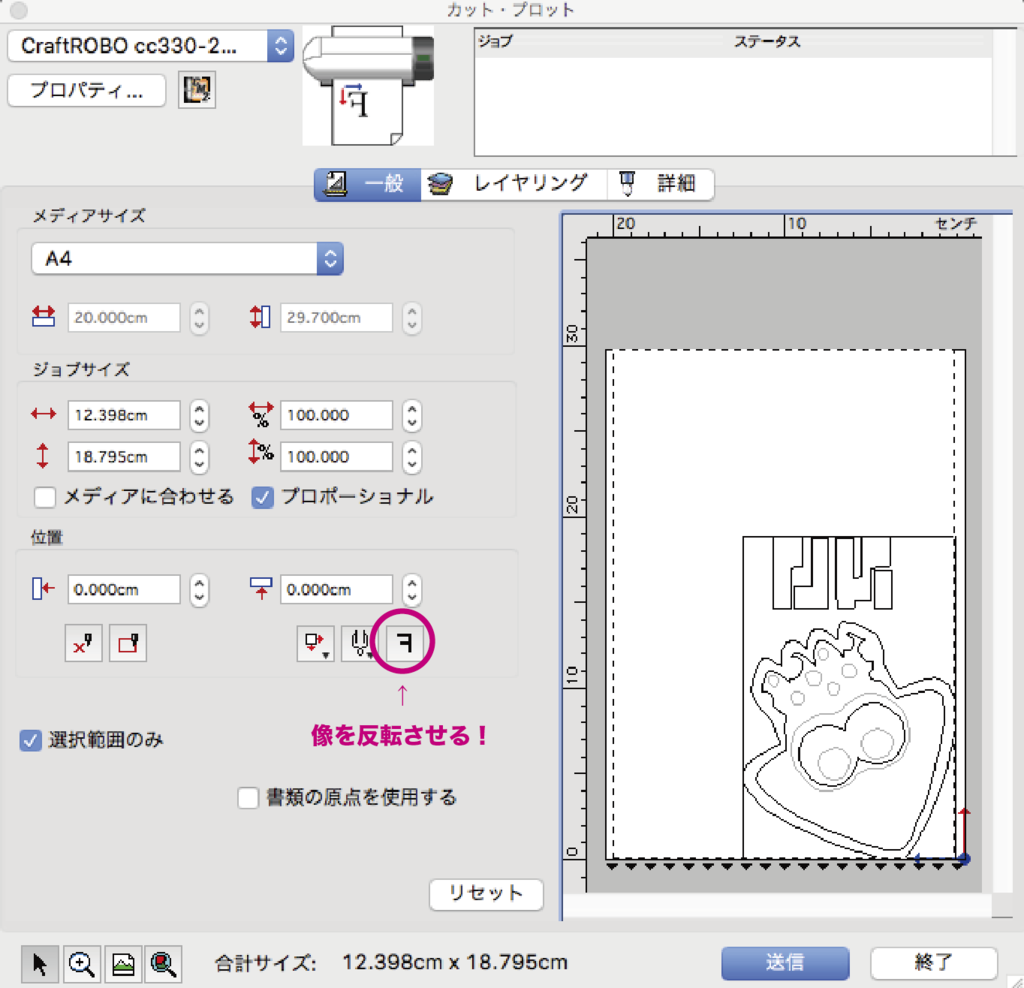Viewport: 1024px width, 988px height.
Task: Click the ジョブ column header
Action: click(496, 41)
